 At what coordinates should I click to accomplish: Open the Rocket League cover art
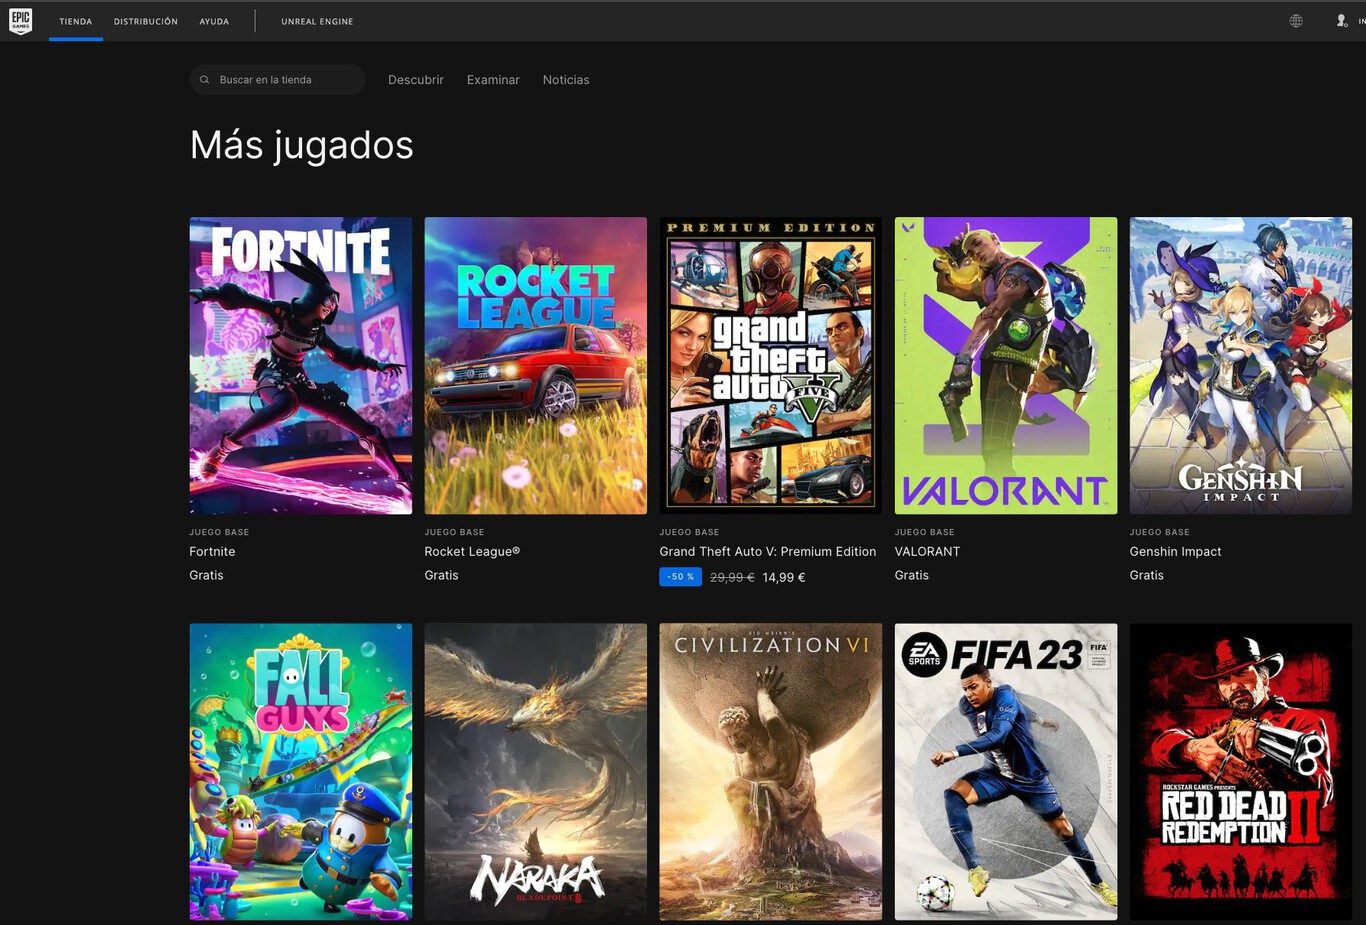tap(535, 365)
